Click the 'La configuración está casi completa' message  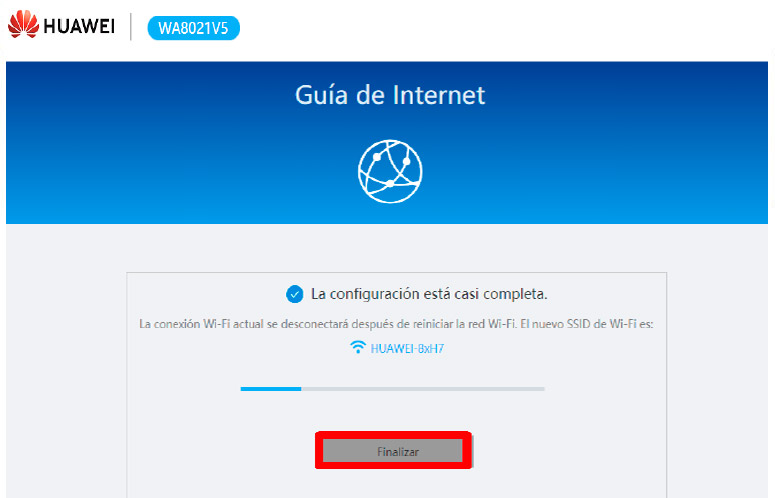(x=429, y=294)
